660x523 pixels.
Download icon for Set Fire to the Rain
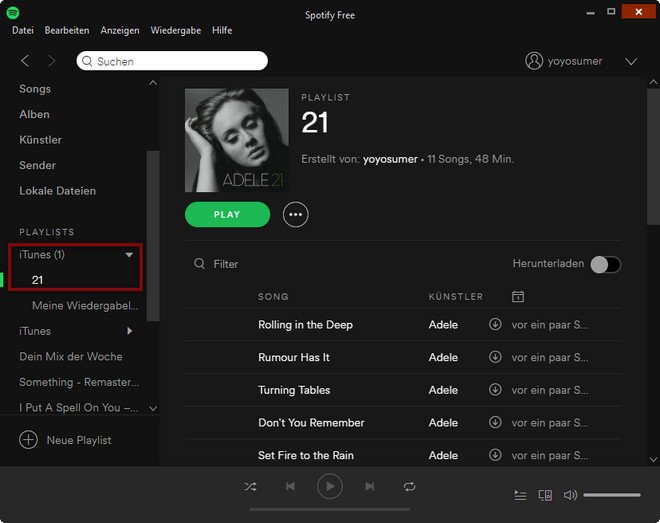495,455
